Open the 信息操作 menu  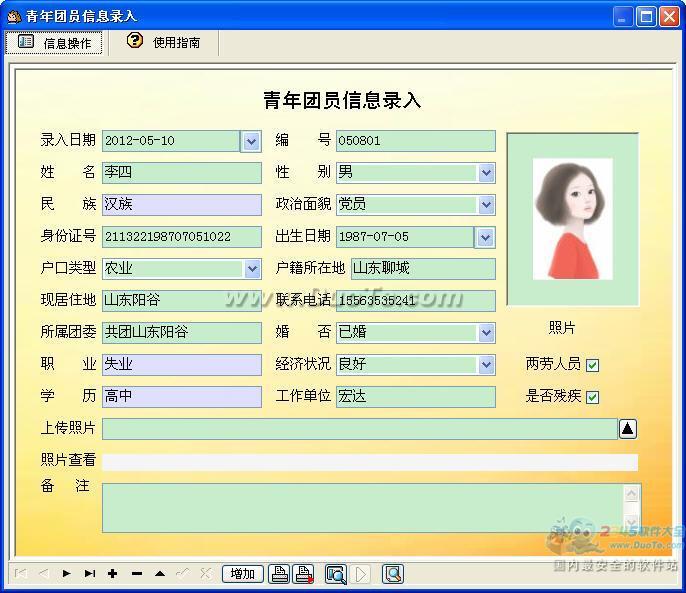[54, 42]
